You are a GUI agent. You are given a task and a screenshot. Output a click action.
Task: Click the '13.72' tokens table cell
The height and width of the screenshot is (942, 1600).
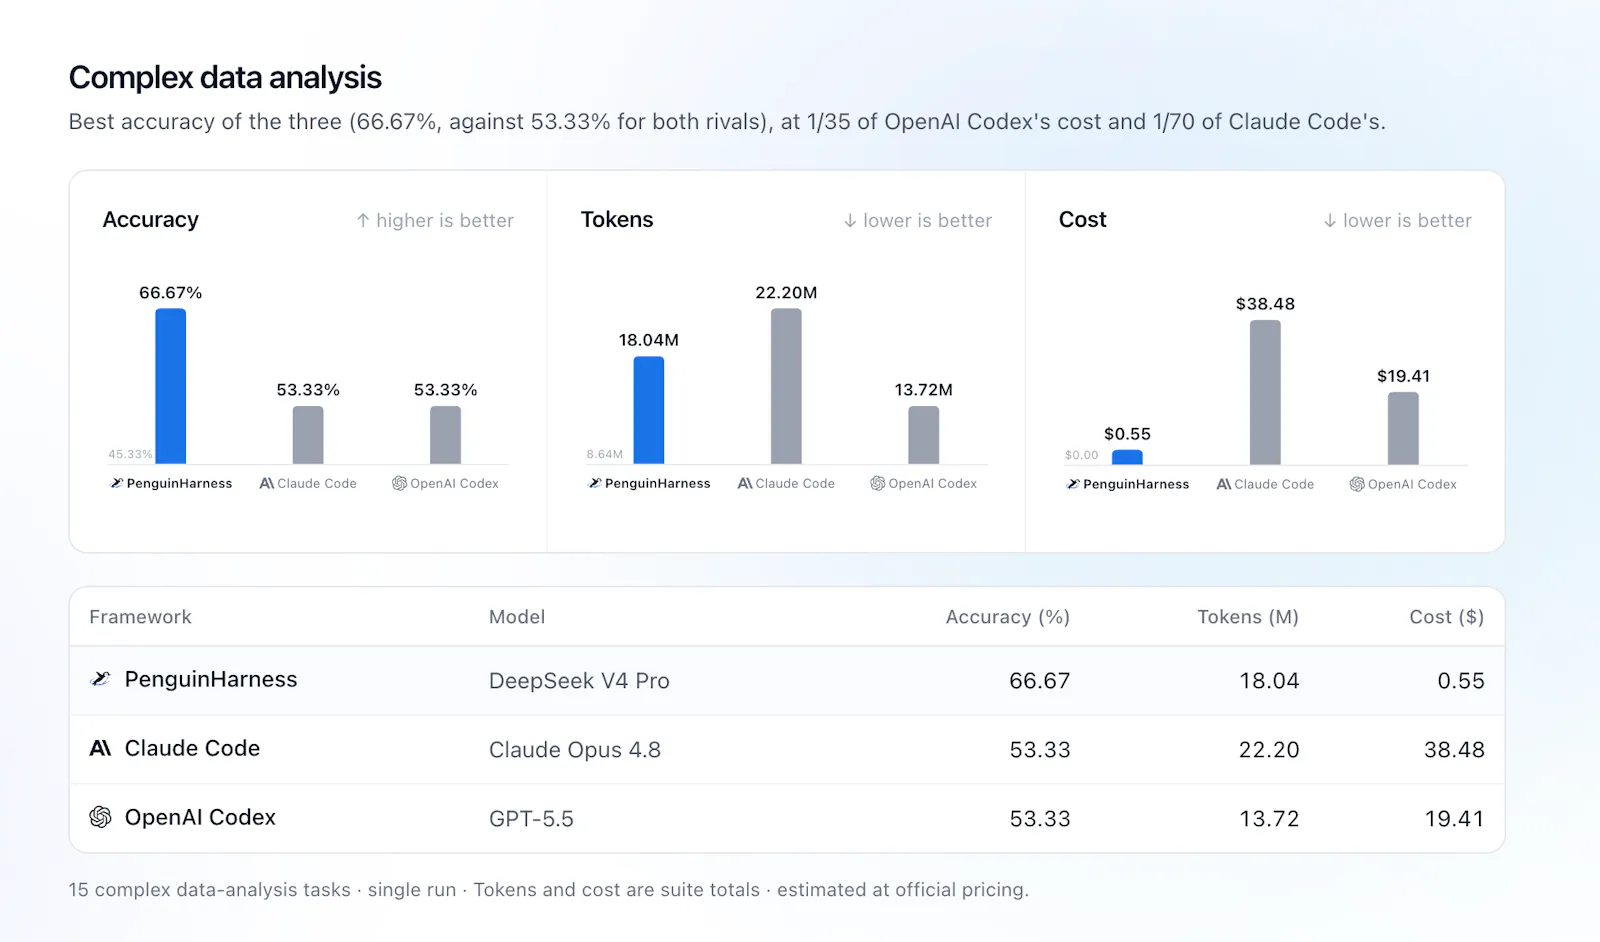coord(1269,819)
